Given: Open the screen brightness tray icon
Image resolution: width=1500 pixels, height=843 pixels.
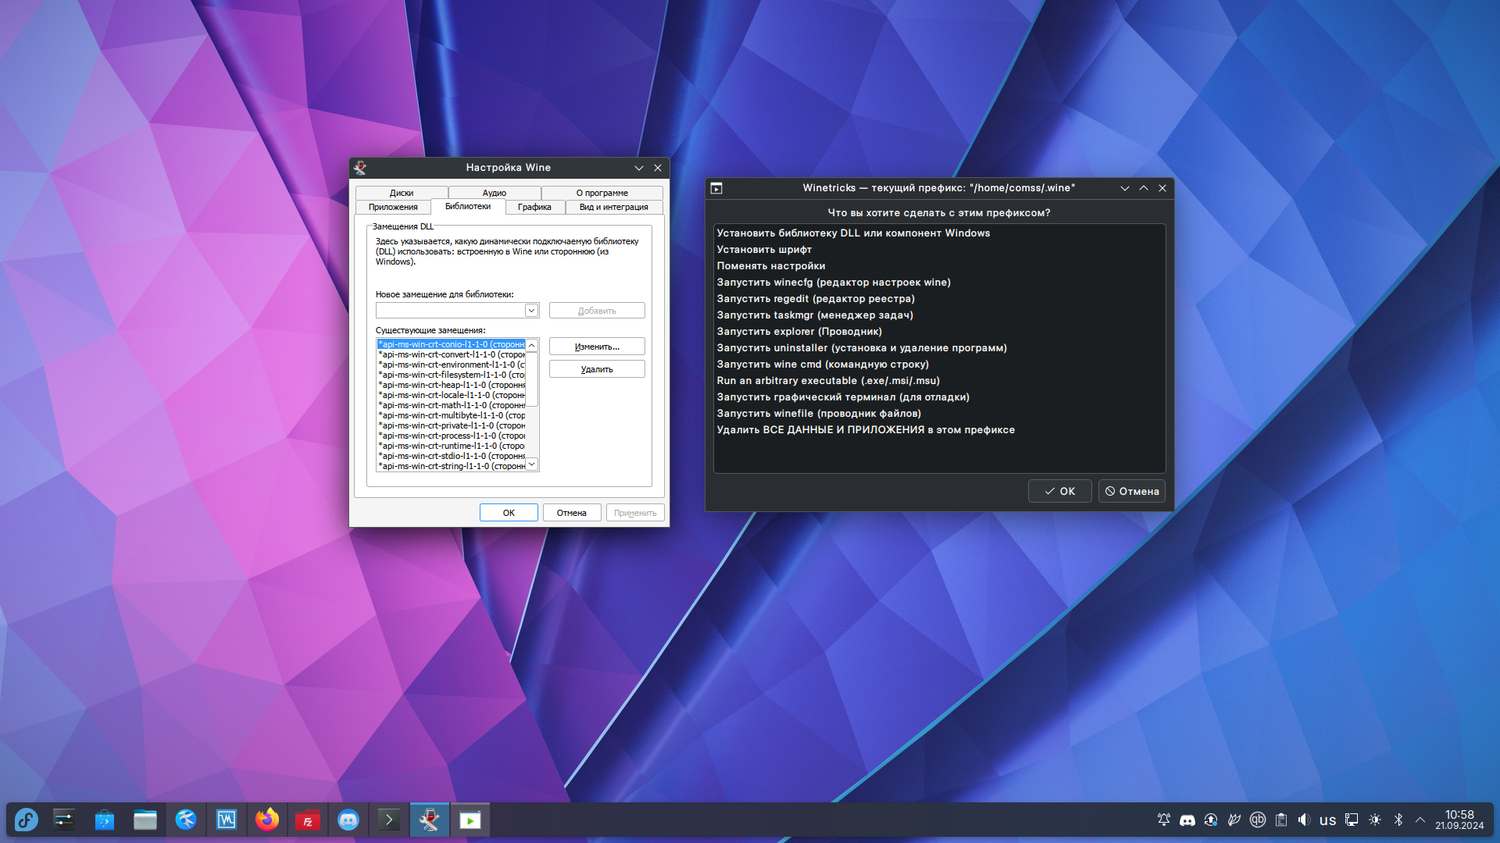Looking at the screenshot, I should [1375, 820].
